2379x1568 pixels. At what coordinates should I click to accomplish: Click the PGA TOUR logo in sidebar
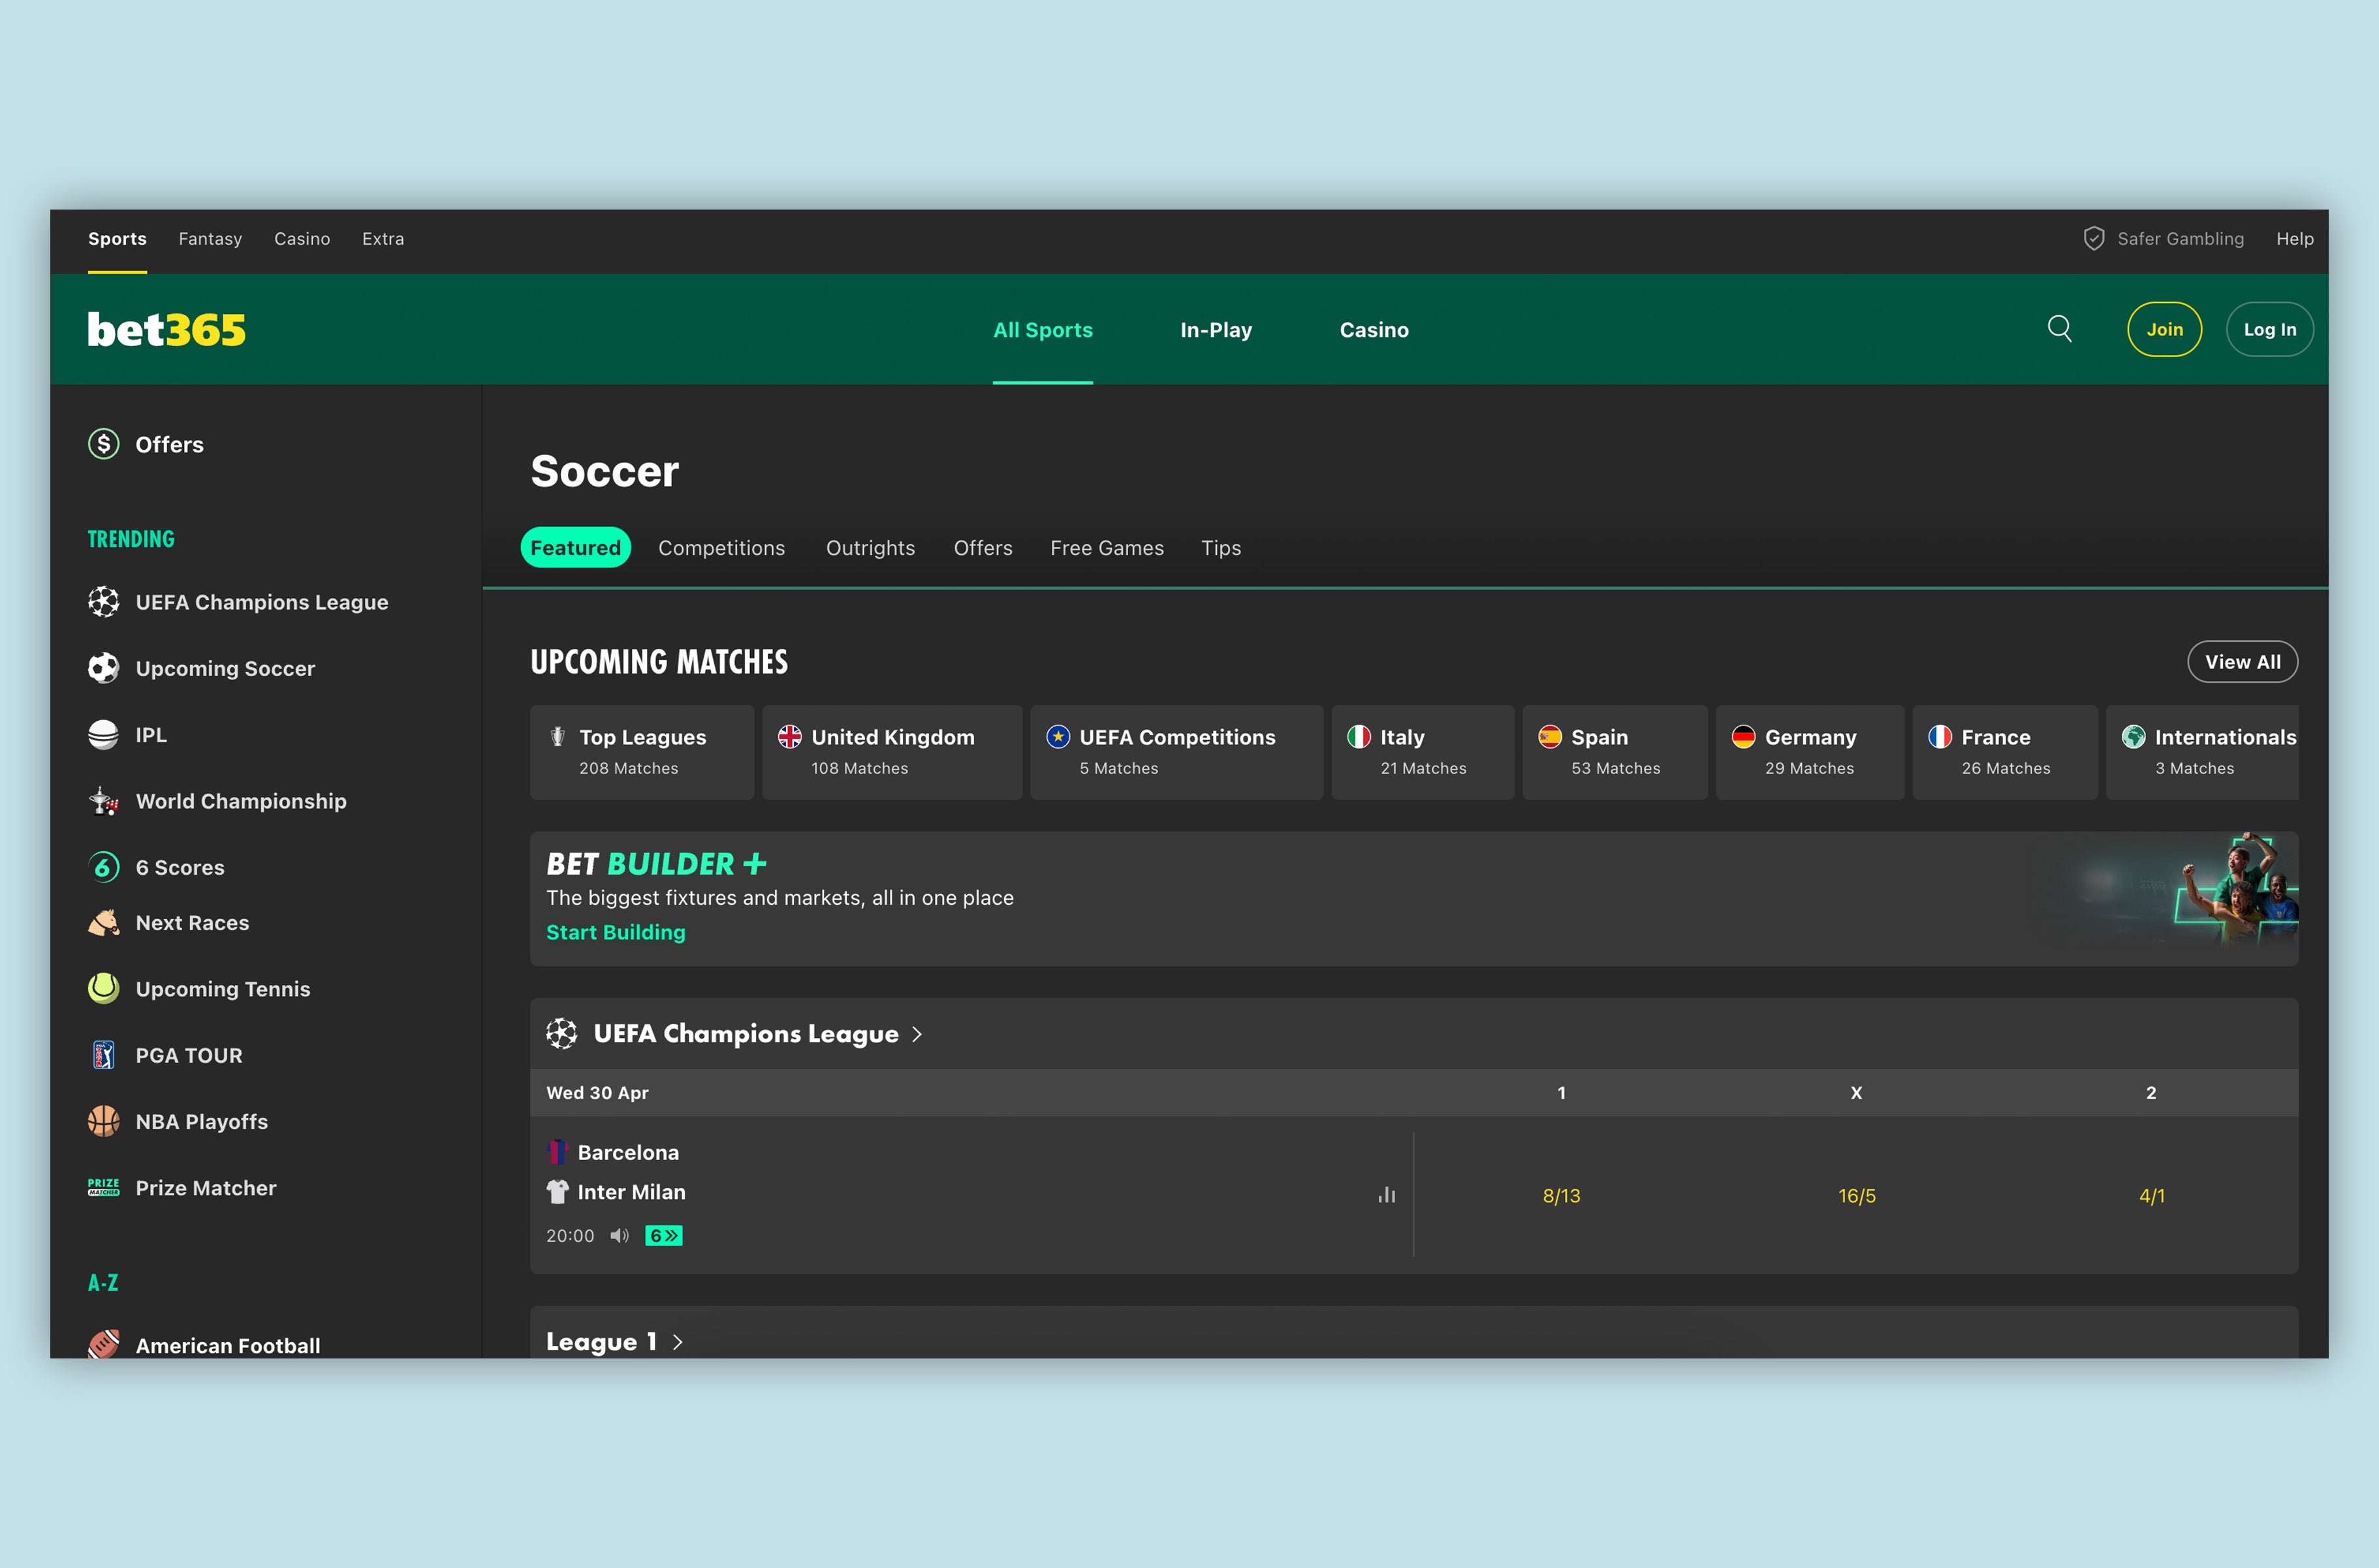(104, 1054)
